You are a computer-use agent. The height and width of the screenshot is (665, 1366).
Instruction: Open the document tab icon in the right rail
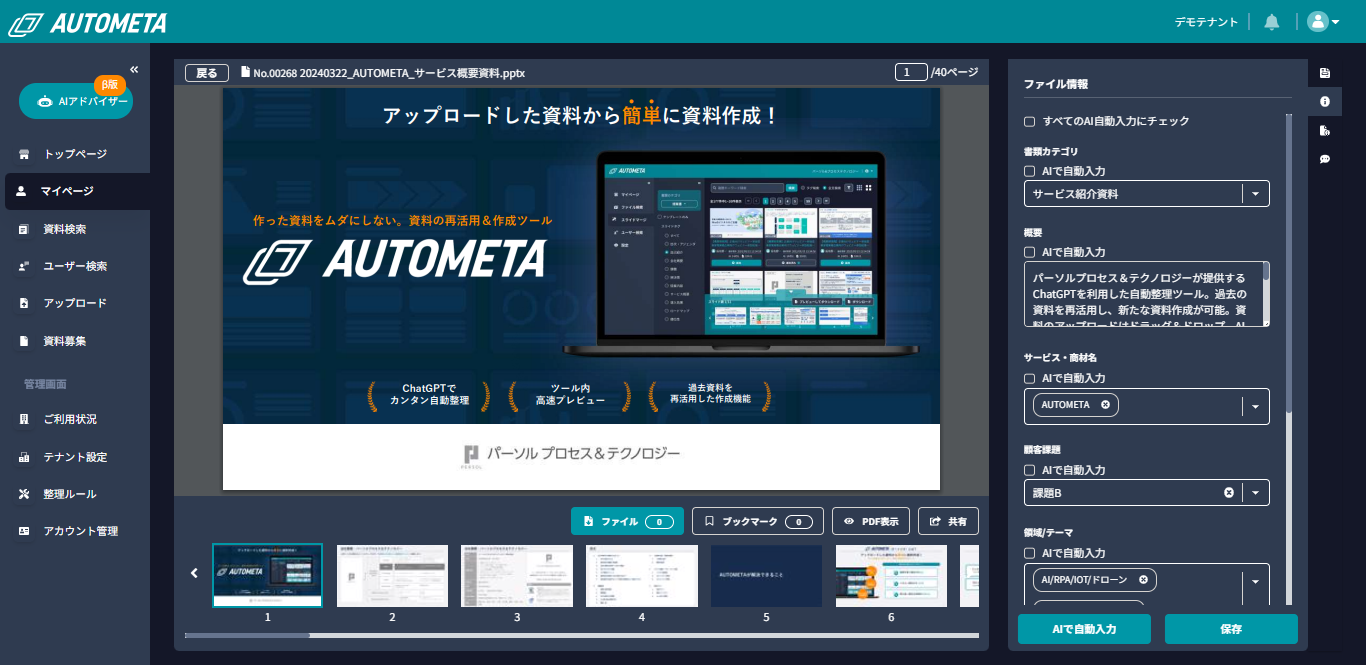pyautogui.click(x=1325, y=73)
